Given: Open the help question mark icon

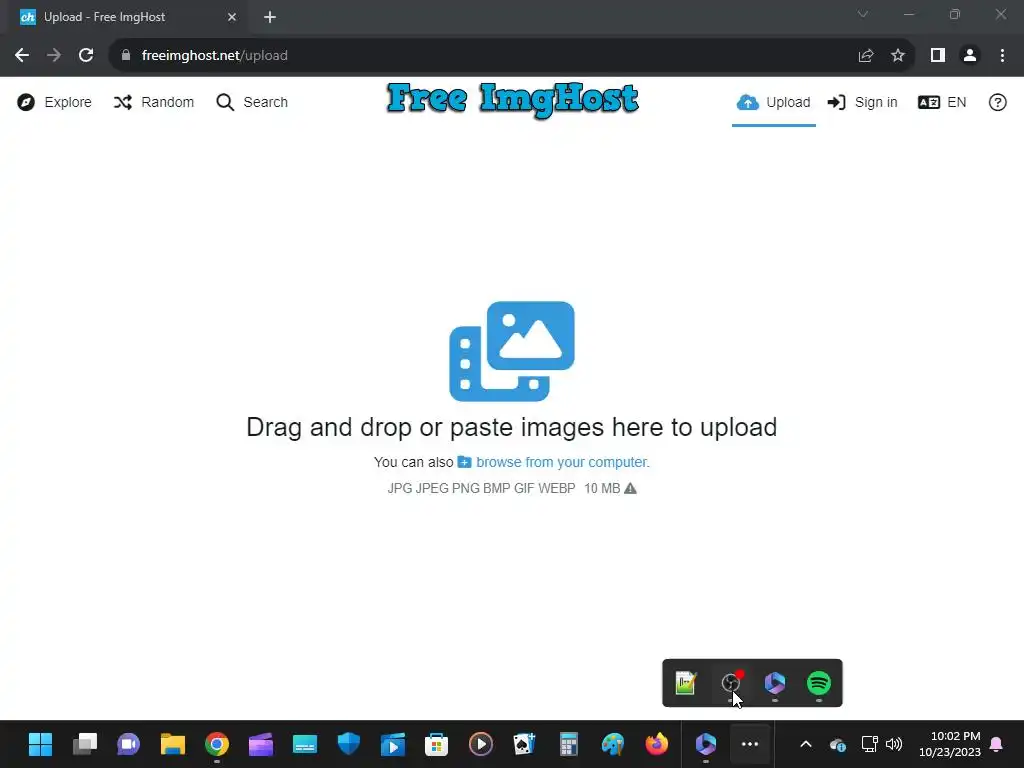Looking at the screenshot, I should (x=997, y=103).
